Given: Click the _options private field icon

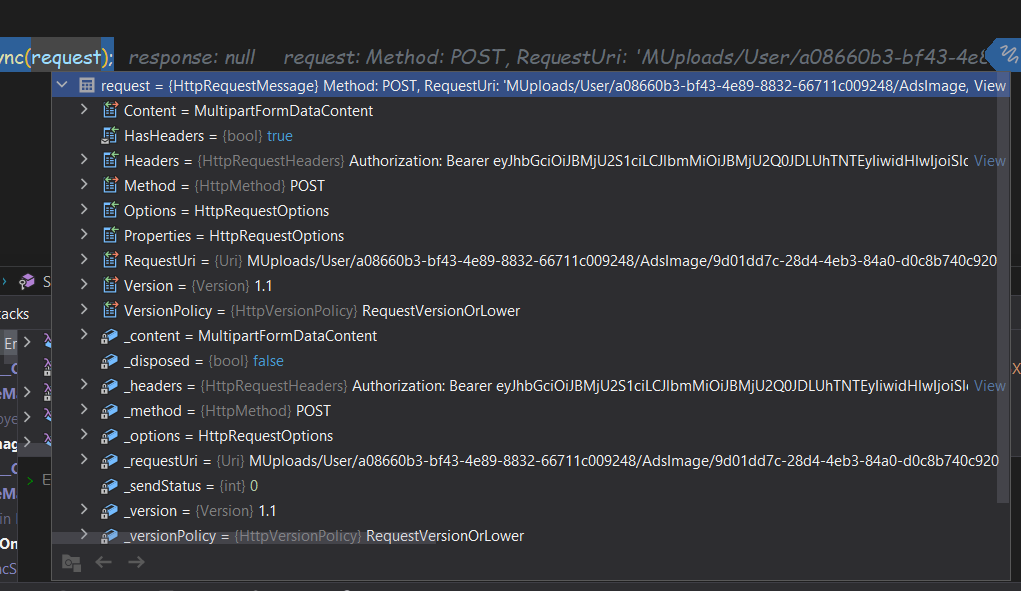Looking at the screenshot, I should click(109, 435).
